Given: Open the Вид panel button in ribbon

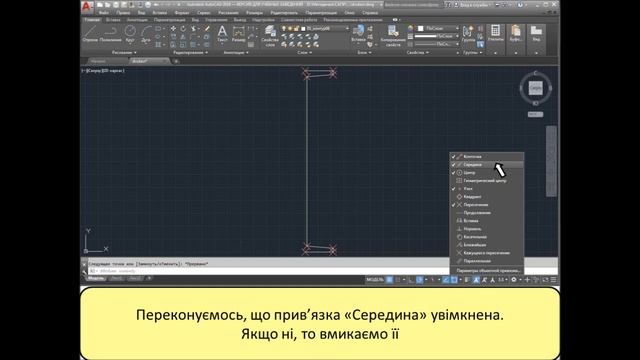Looking at the screenshot, I should (536, 33).
